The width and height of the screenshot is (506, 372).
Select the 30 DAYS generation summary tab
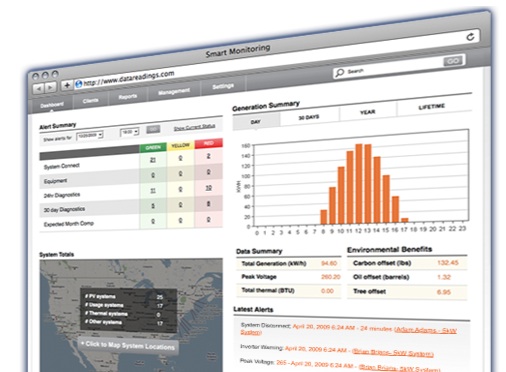pos(309,117)
